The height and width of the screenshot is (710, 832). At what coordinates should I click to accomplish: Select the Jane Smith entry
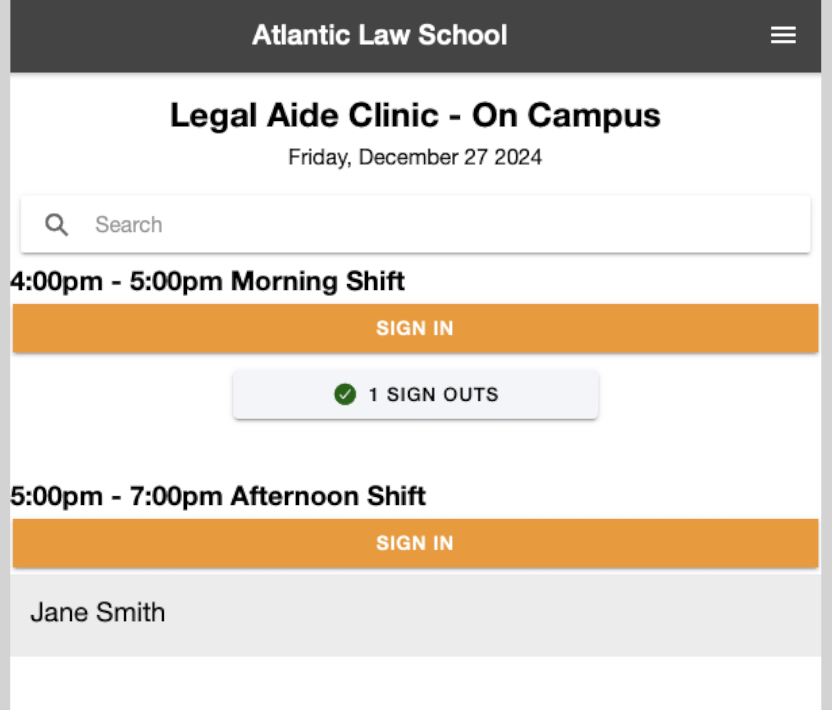point(98,613)
